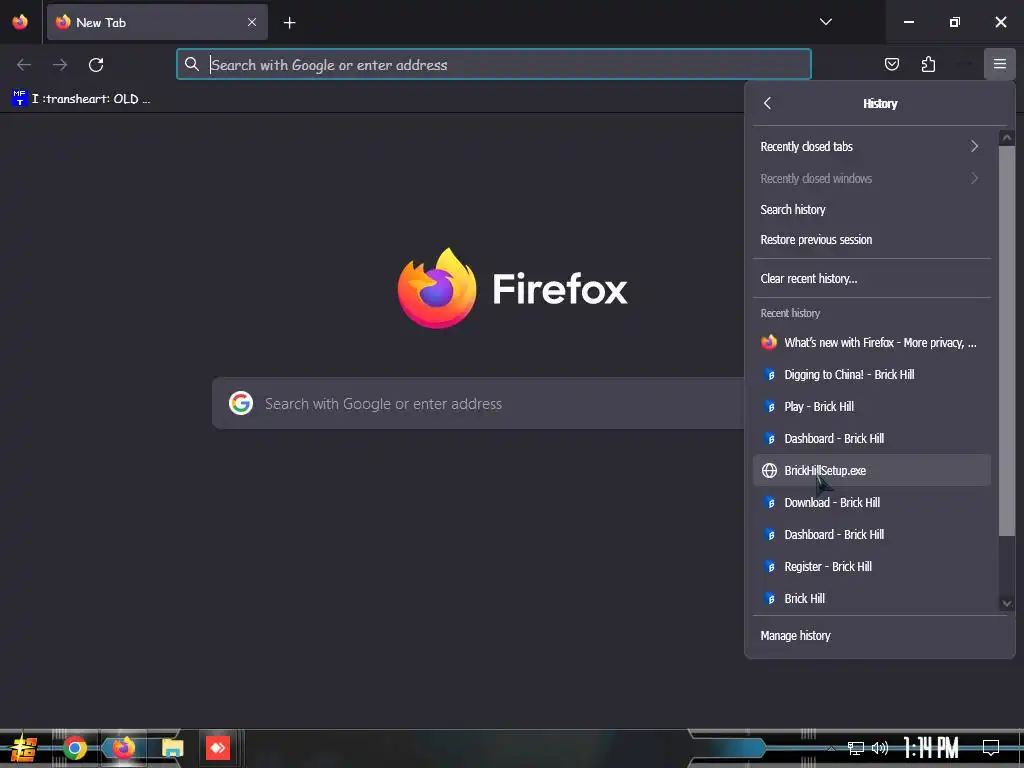Screen dimensions: 1024x768
Task: Click the network tray icon
Action: (856, 748)
